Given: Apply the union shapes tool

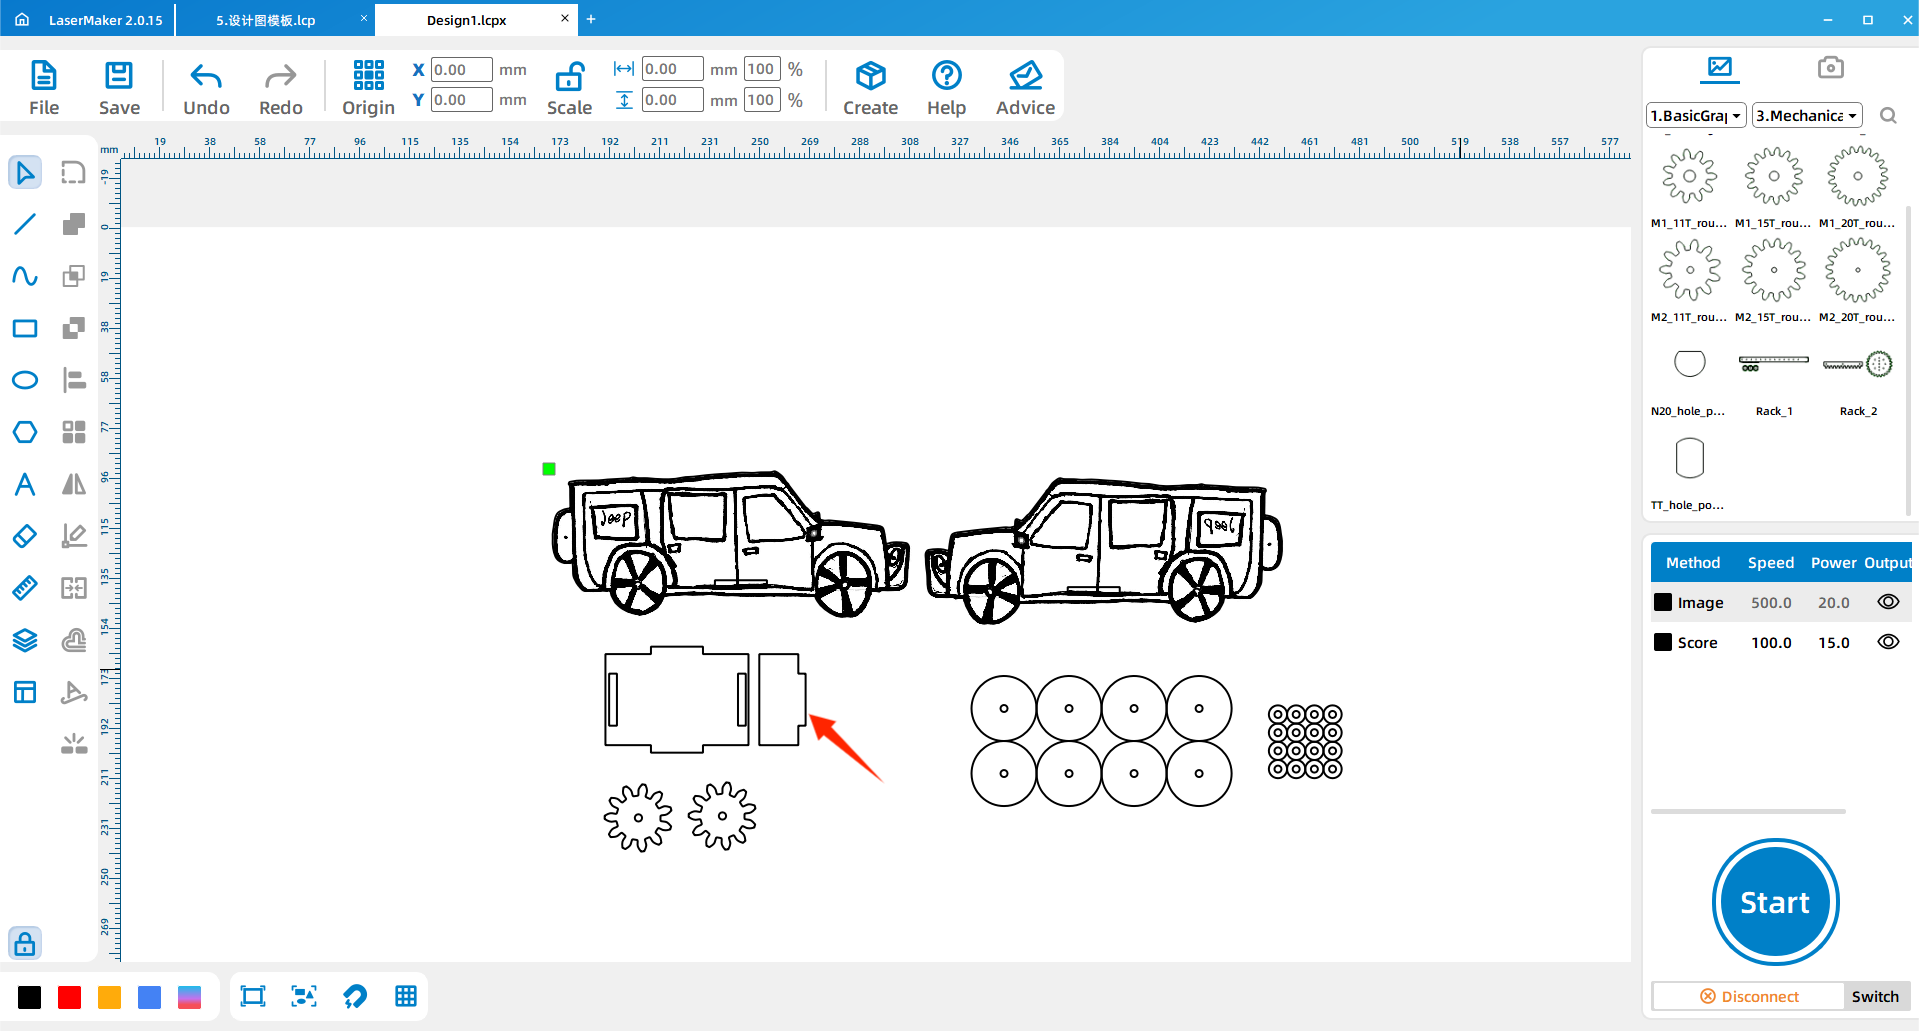Looking at the screenshot, I should point(73,224).
